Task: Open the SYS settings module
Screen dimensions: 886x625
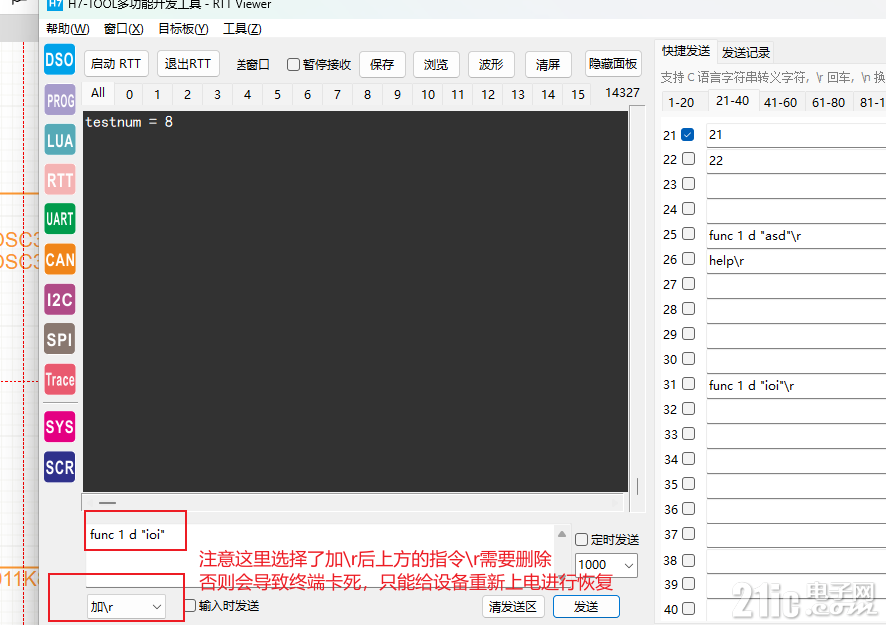Action: click(60, 426)
